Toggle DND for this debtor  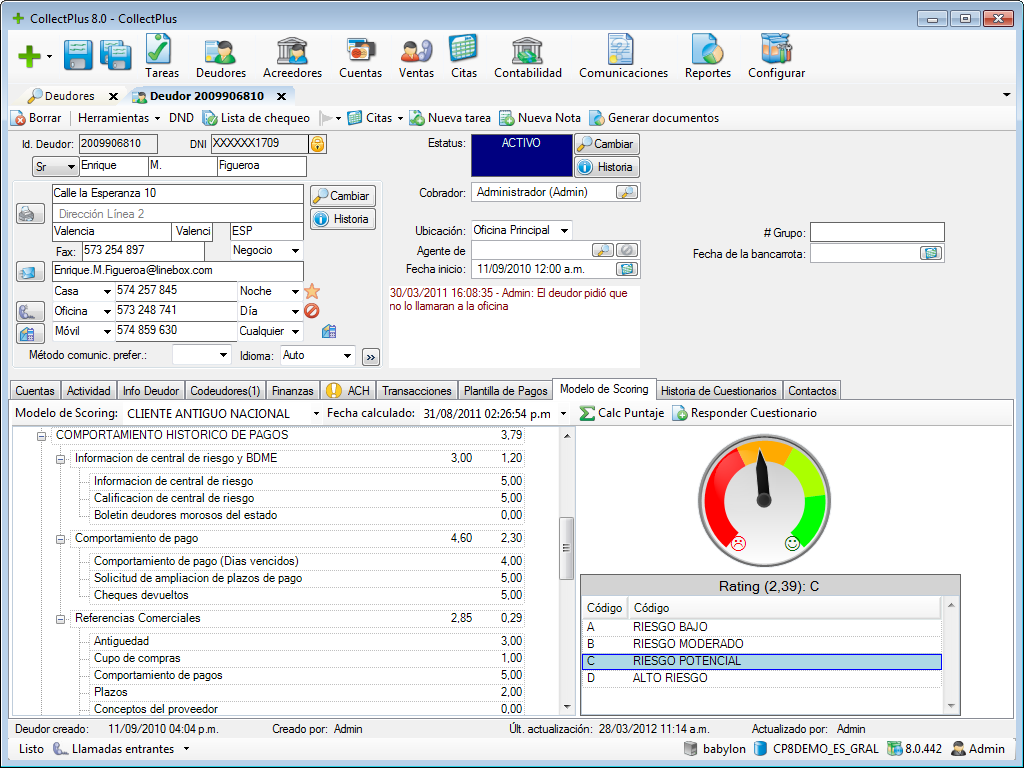click(x=181, y=118)
